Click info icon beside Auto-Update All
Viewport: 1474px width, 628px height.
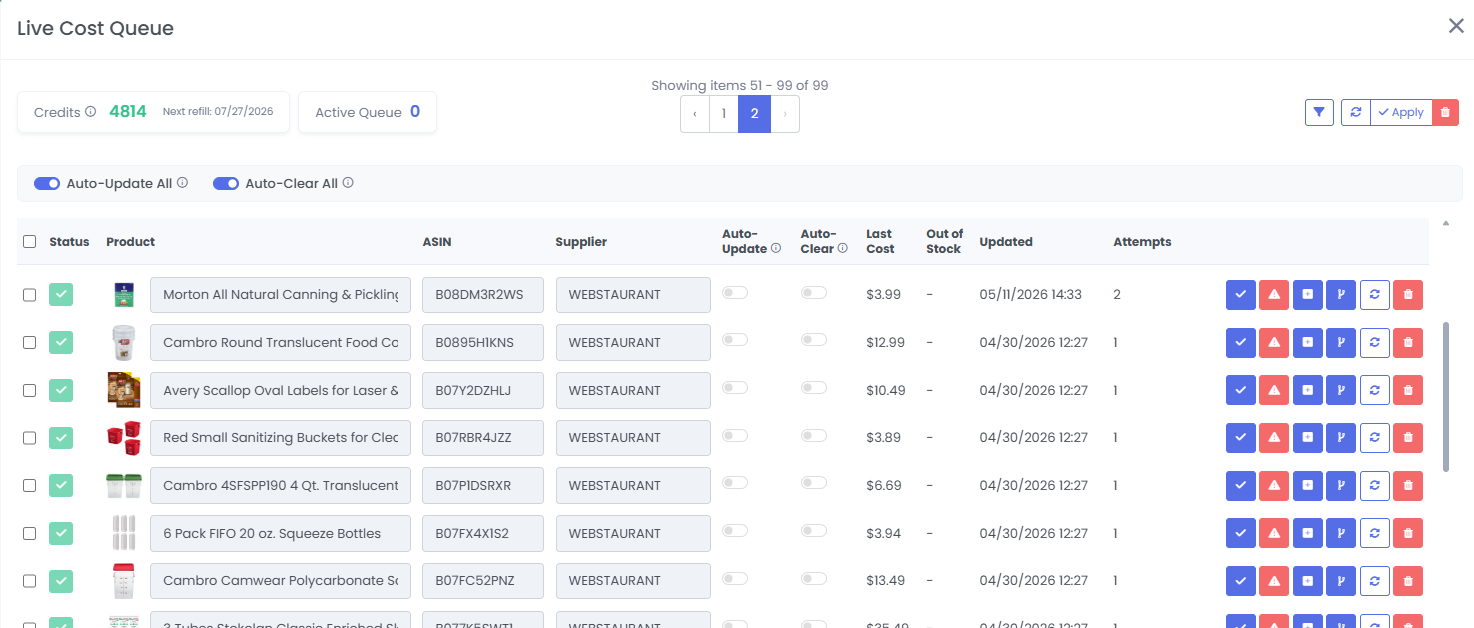pyautogui.click(x=182, y=183)
